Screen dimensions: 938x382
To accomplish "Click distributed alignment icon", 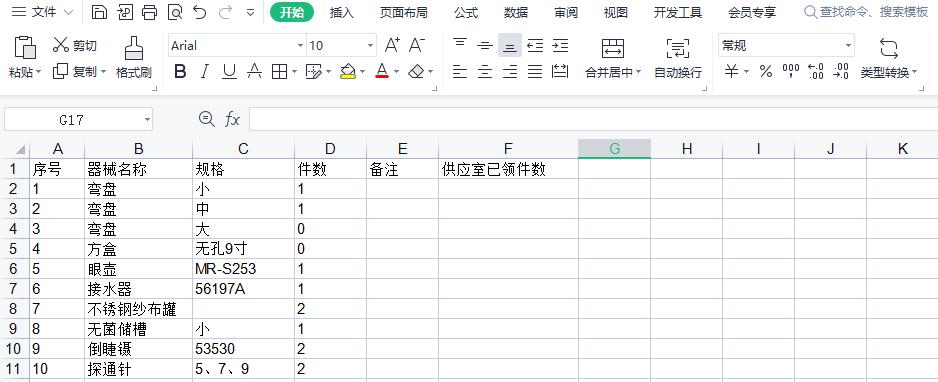I will click(560, 72).
